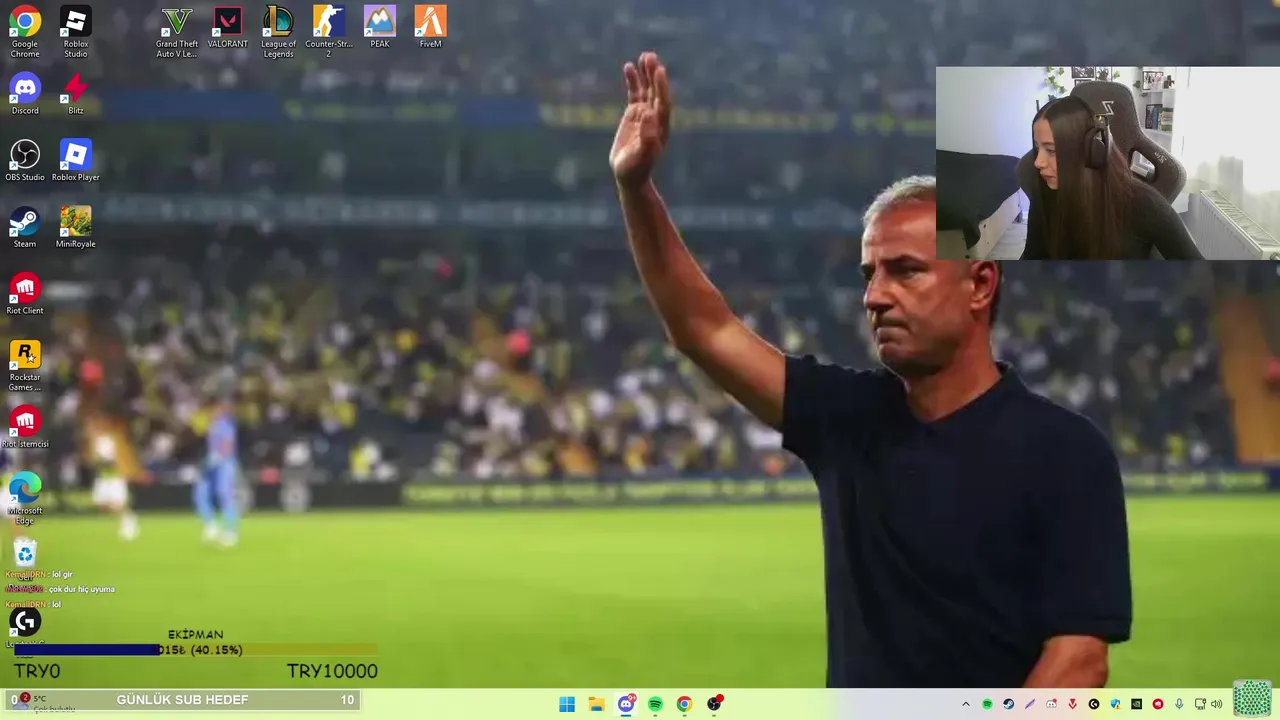Screen dimensions: 1280x720
Task: Open the VALORANT desktop shortcut
Action: (x=228, y=27)
